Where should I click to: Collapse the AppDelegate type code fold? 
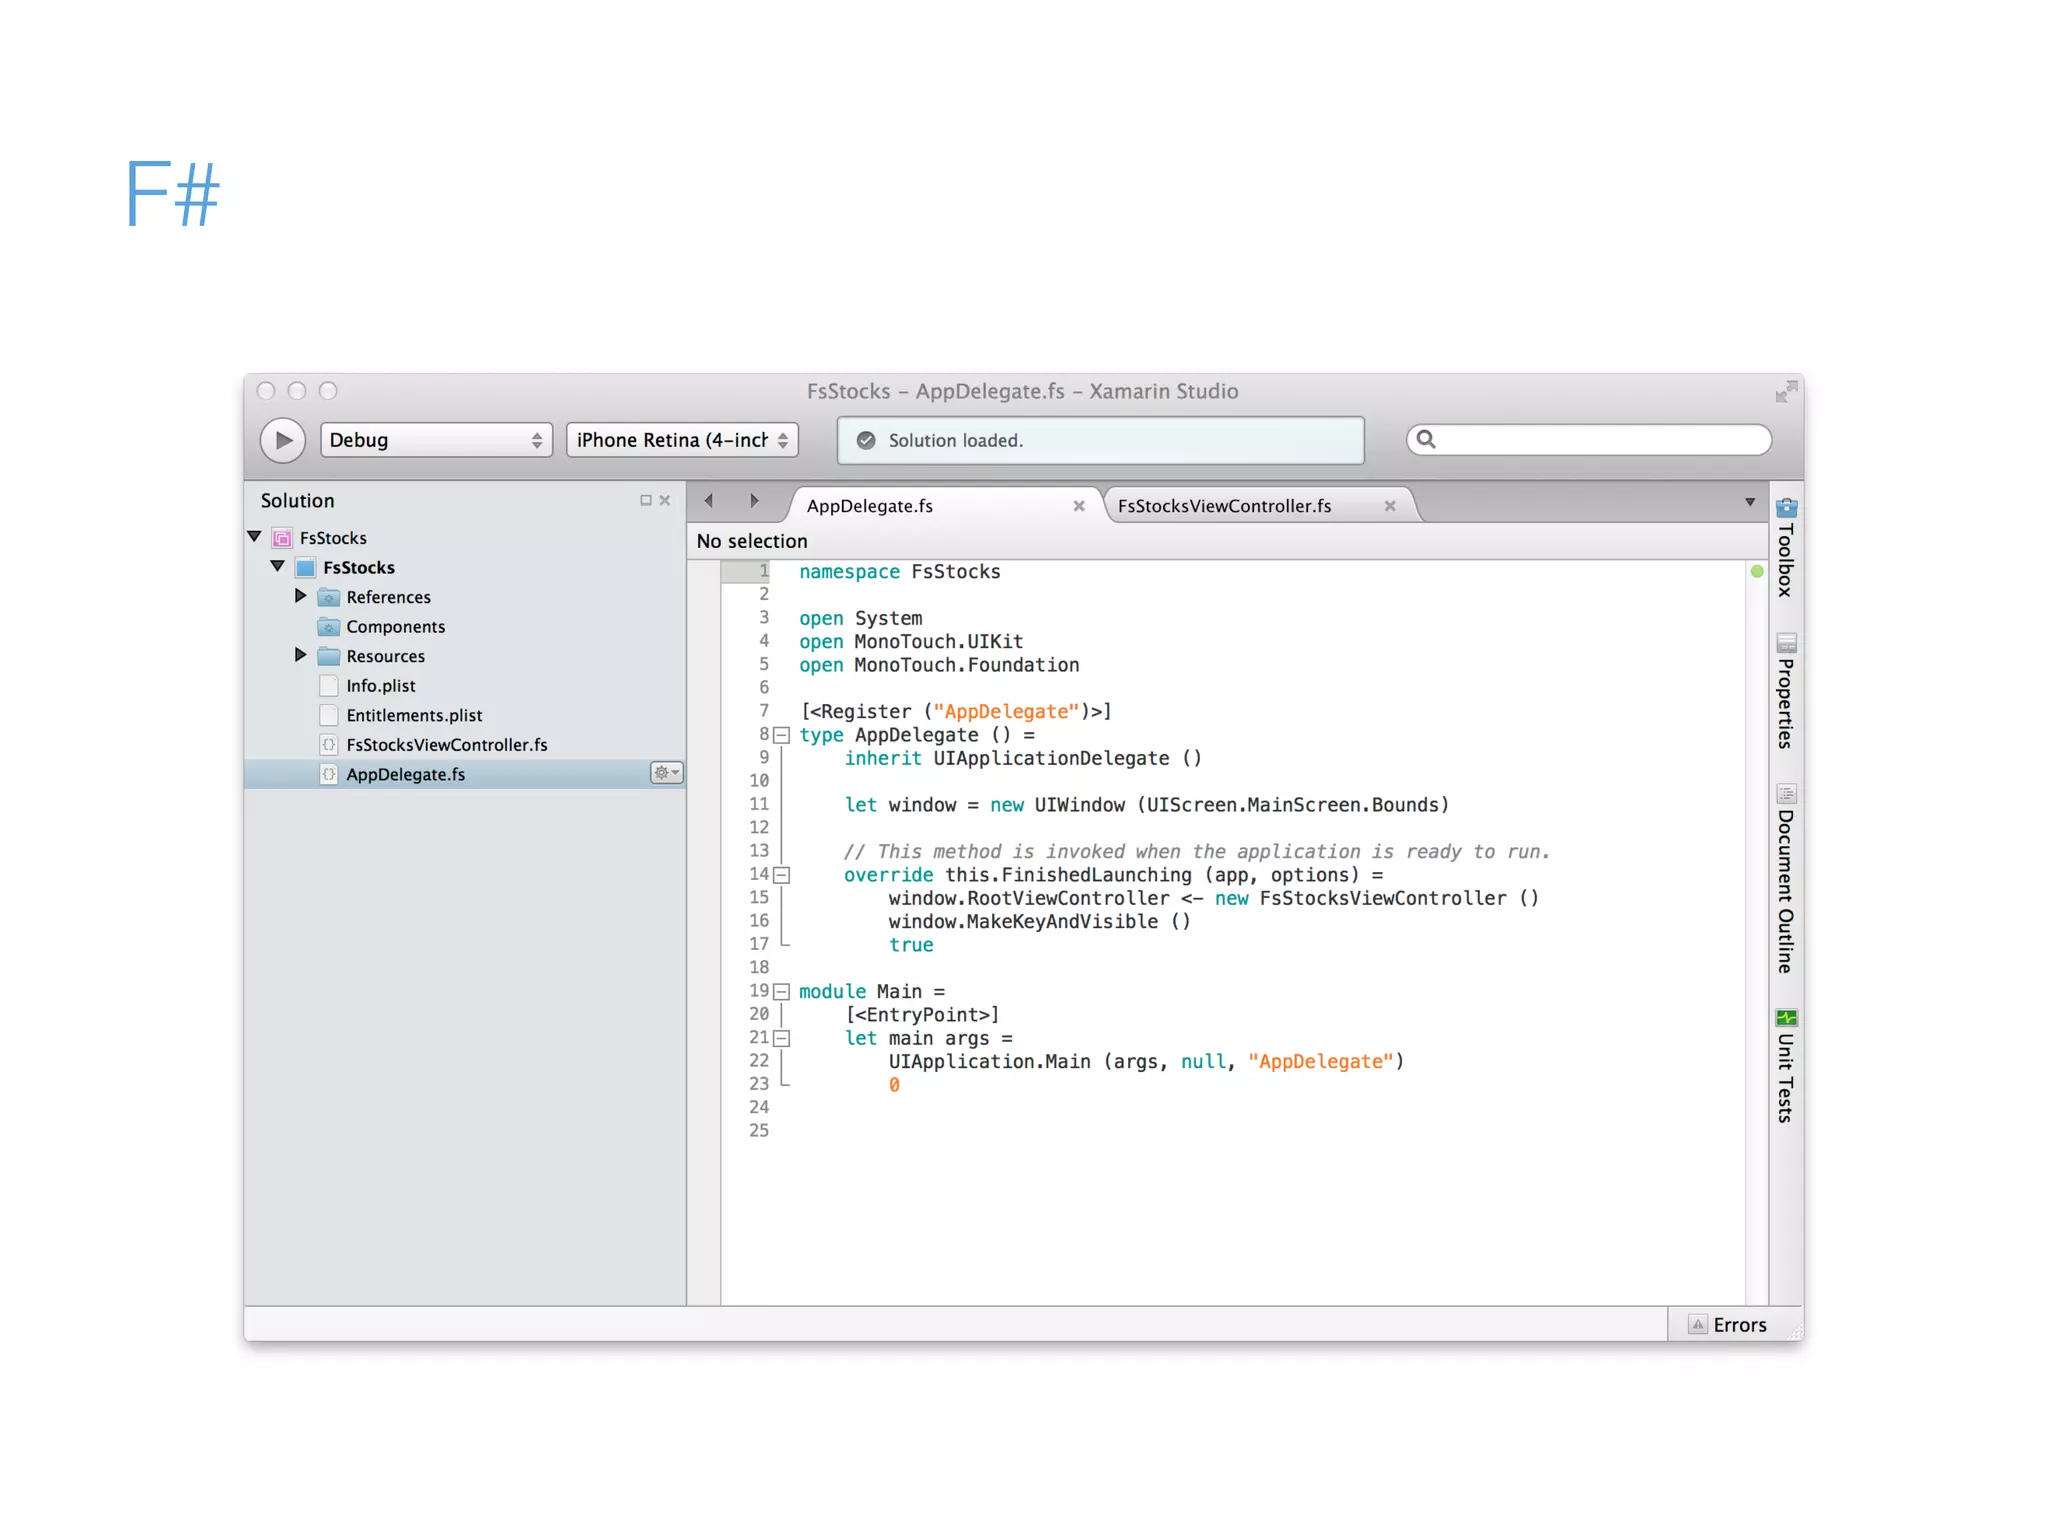(782, 735)
